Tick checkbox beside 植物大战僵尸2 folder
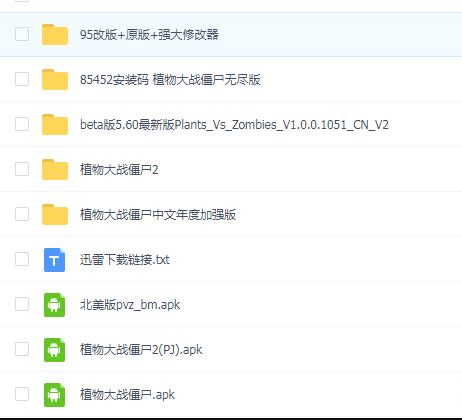 (22, 169)
